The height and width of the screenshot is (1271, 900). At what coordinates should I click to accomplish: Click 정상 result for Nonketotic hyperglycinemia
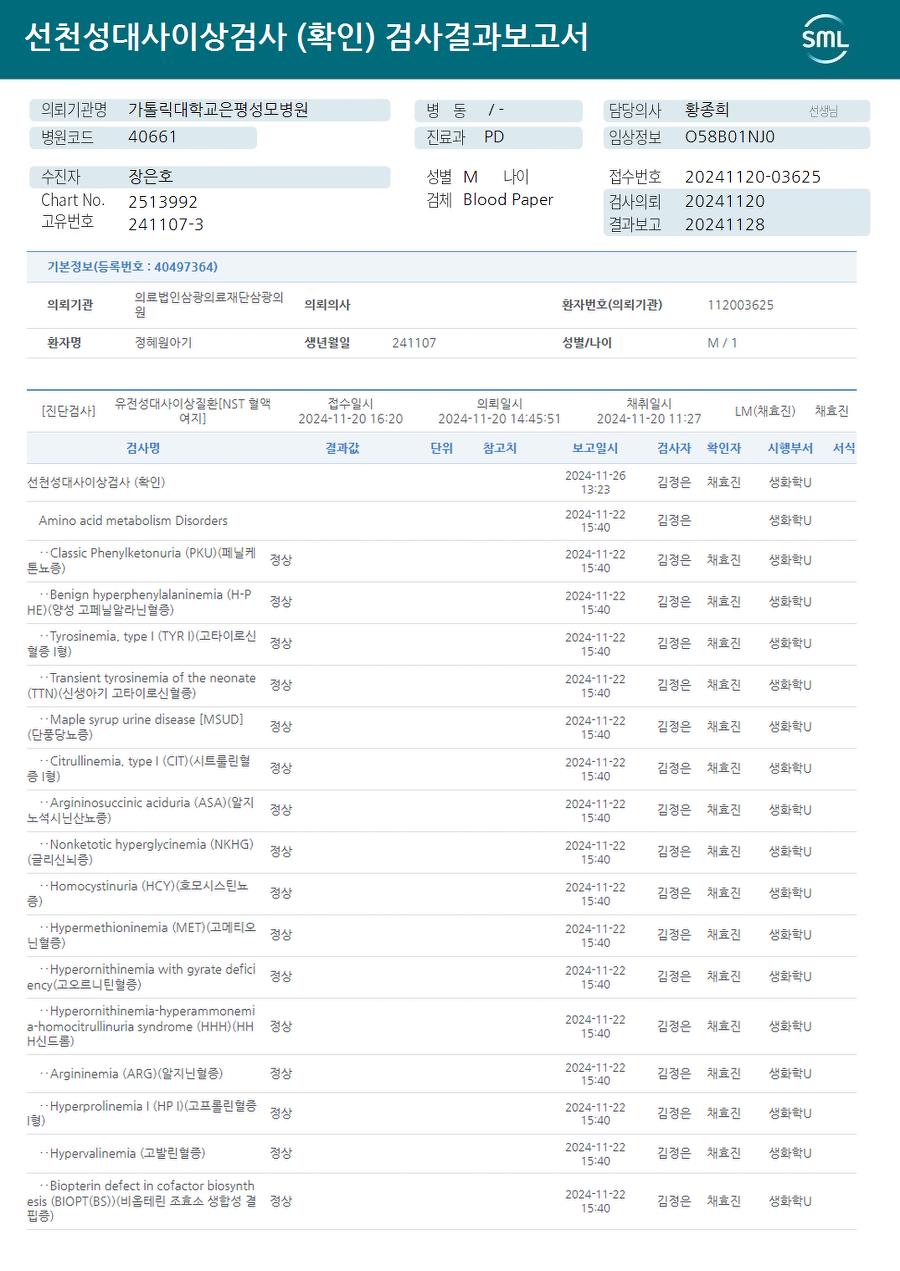coord(281,851)
